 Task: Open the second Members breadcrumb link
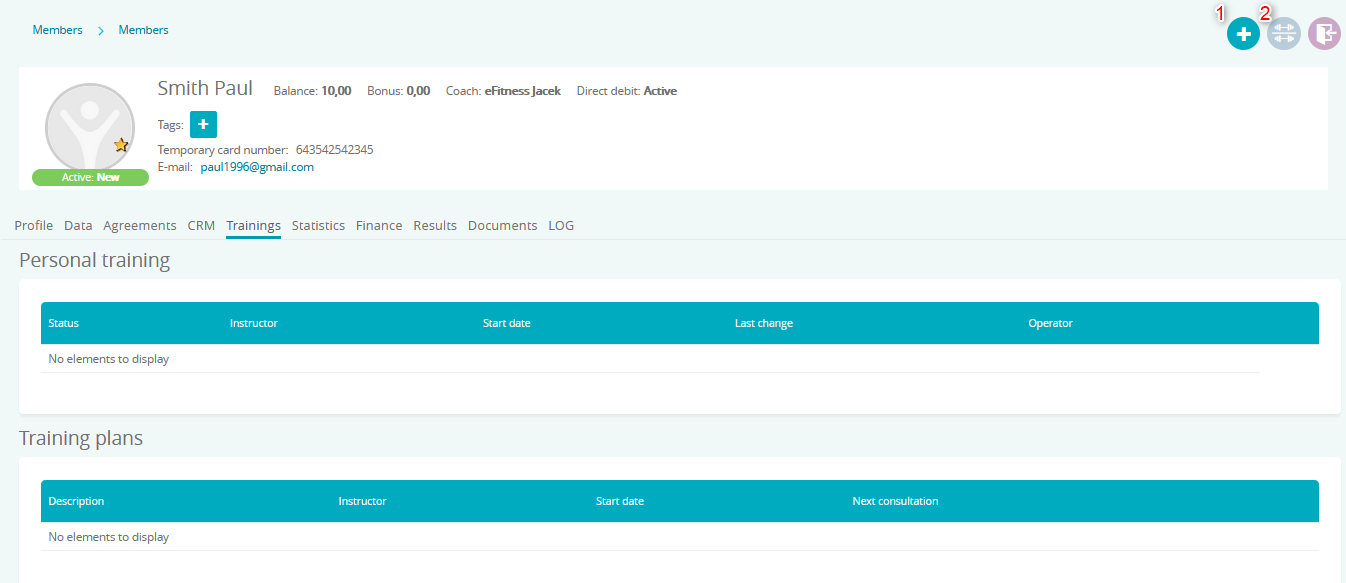[x=143, y=30]
